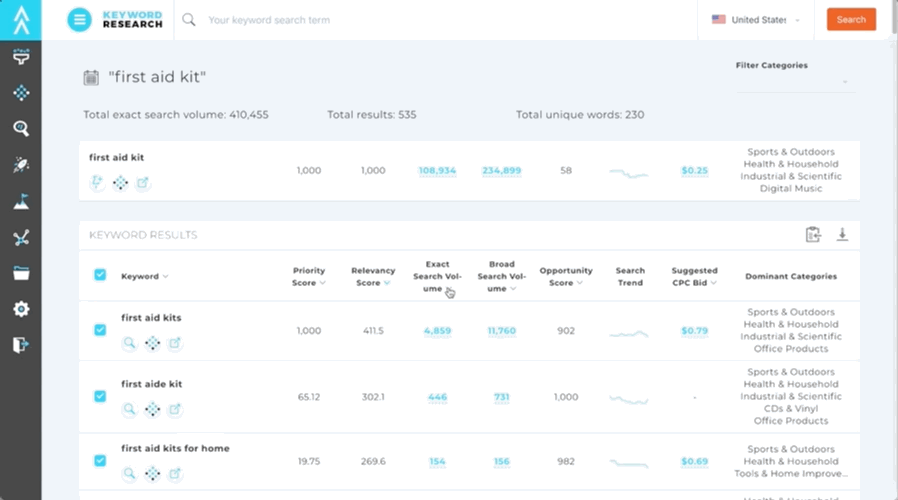898x500 pixels.
Task: Uncheck the 'first aid kits' row checkbox
Action: click(100, 330)
